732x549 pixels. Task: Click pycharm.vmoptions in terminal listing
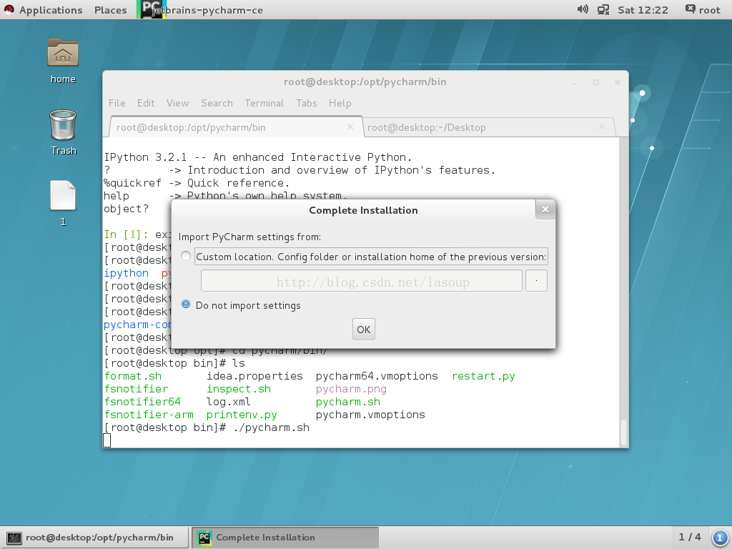point(370,415)
